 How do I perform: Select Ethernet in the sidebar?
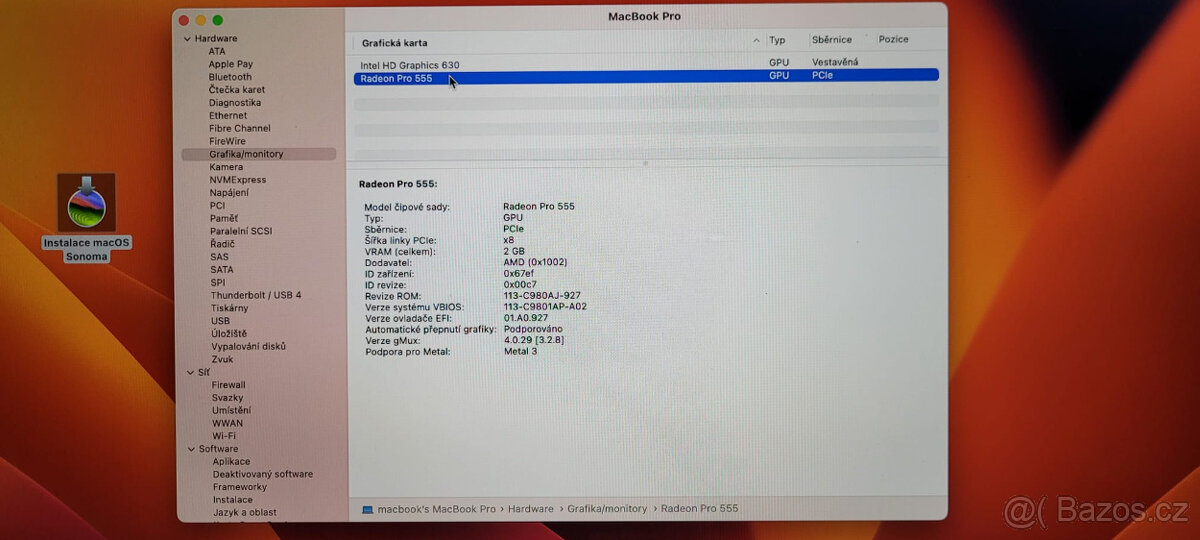(x=228, y=116)
